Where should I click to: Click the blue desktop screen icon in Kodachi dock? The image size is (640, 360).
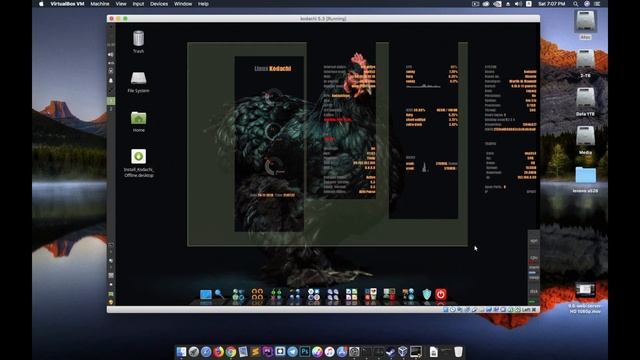pyautogui.click(x=206, y=294)
